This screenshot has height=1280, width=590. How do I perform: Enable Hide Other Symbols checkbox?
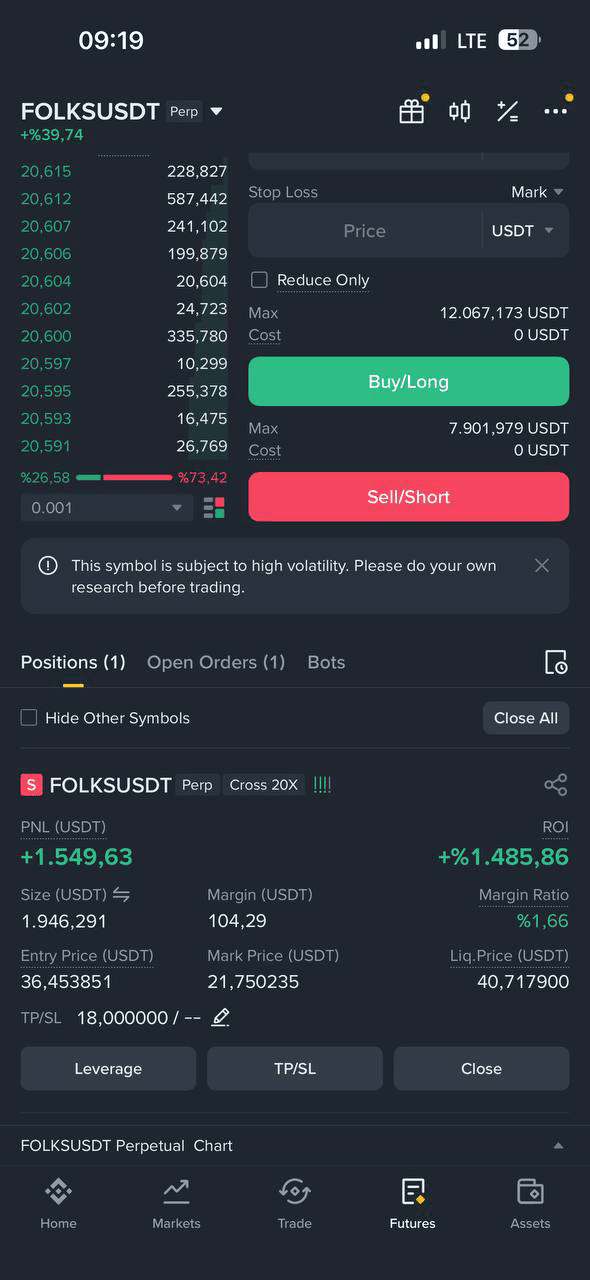click(x=29, y=717)
